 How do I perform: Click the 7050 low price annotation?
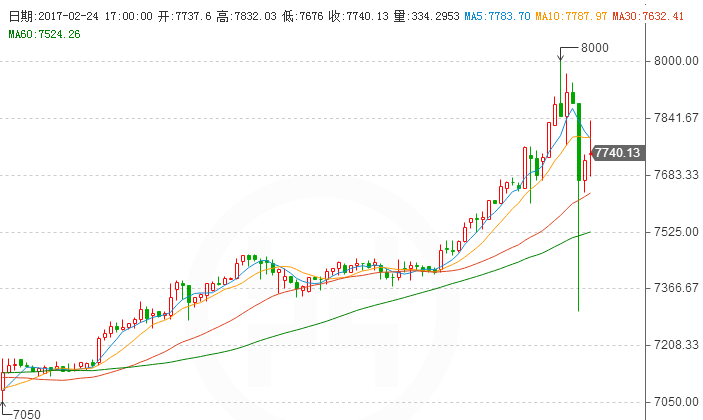pyautogui.click(x=26, y=412)
